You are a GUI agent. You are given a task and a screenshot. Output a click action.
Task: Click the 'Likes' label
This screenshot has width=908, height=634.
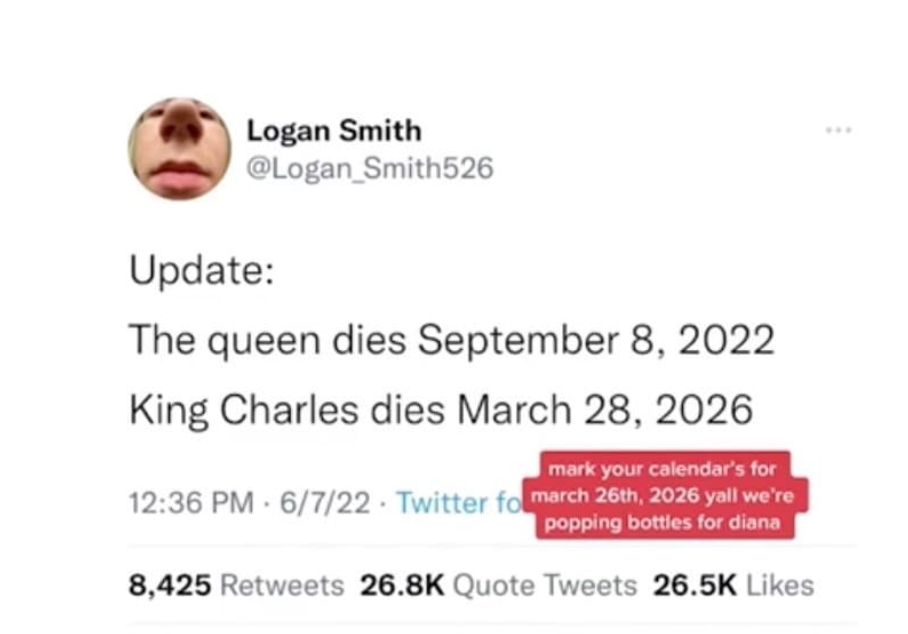[781, 585]
